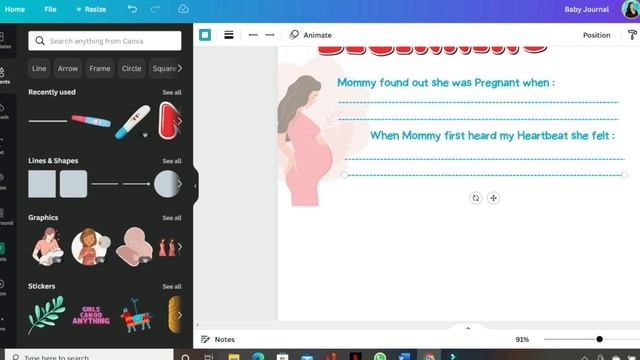
Task: Select the Circle filter chip
Action: point(131,68)
